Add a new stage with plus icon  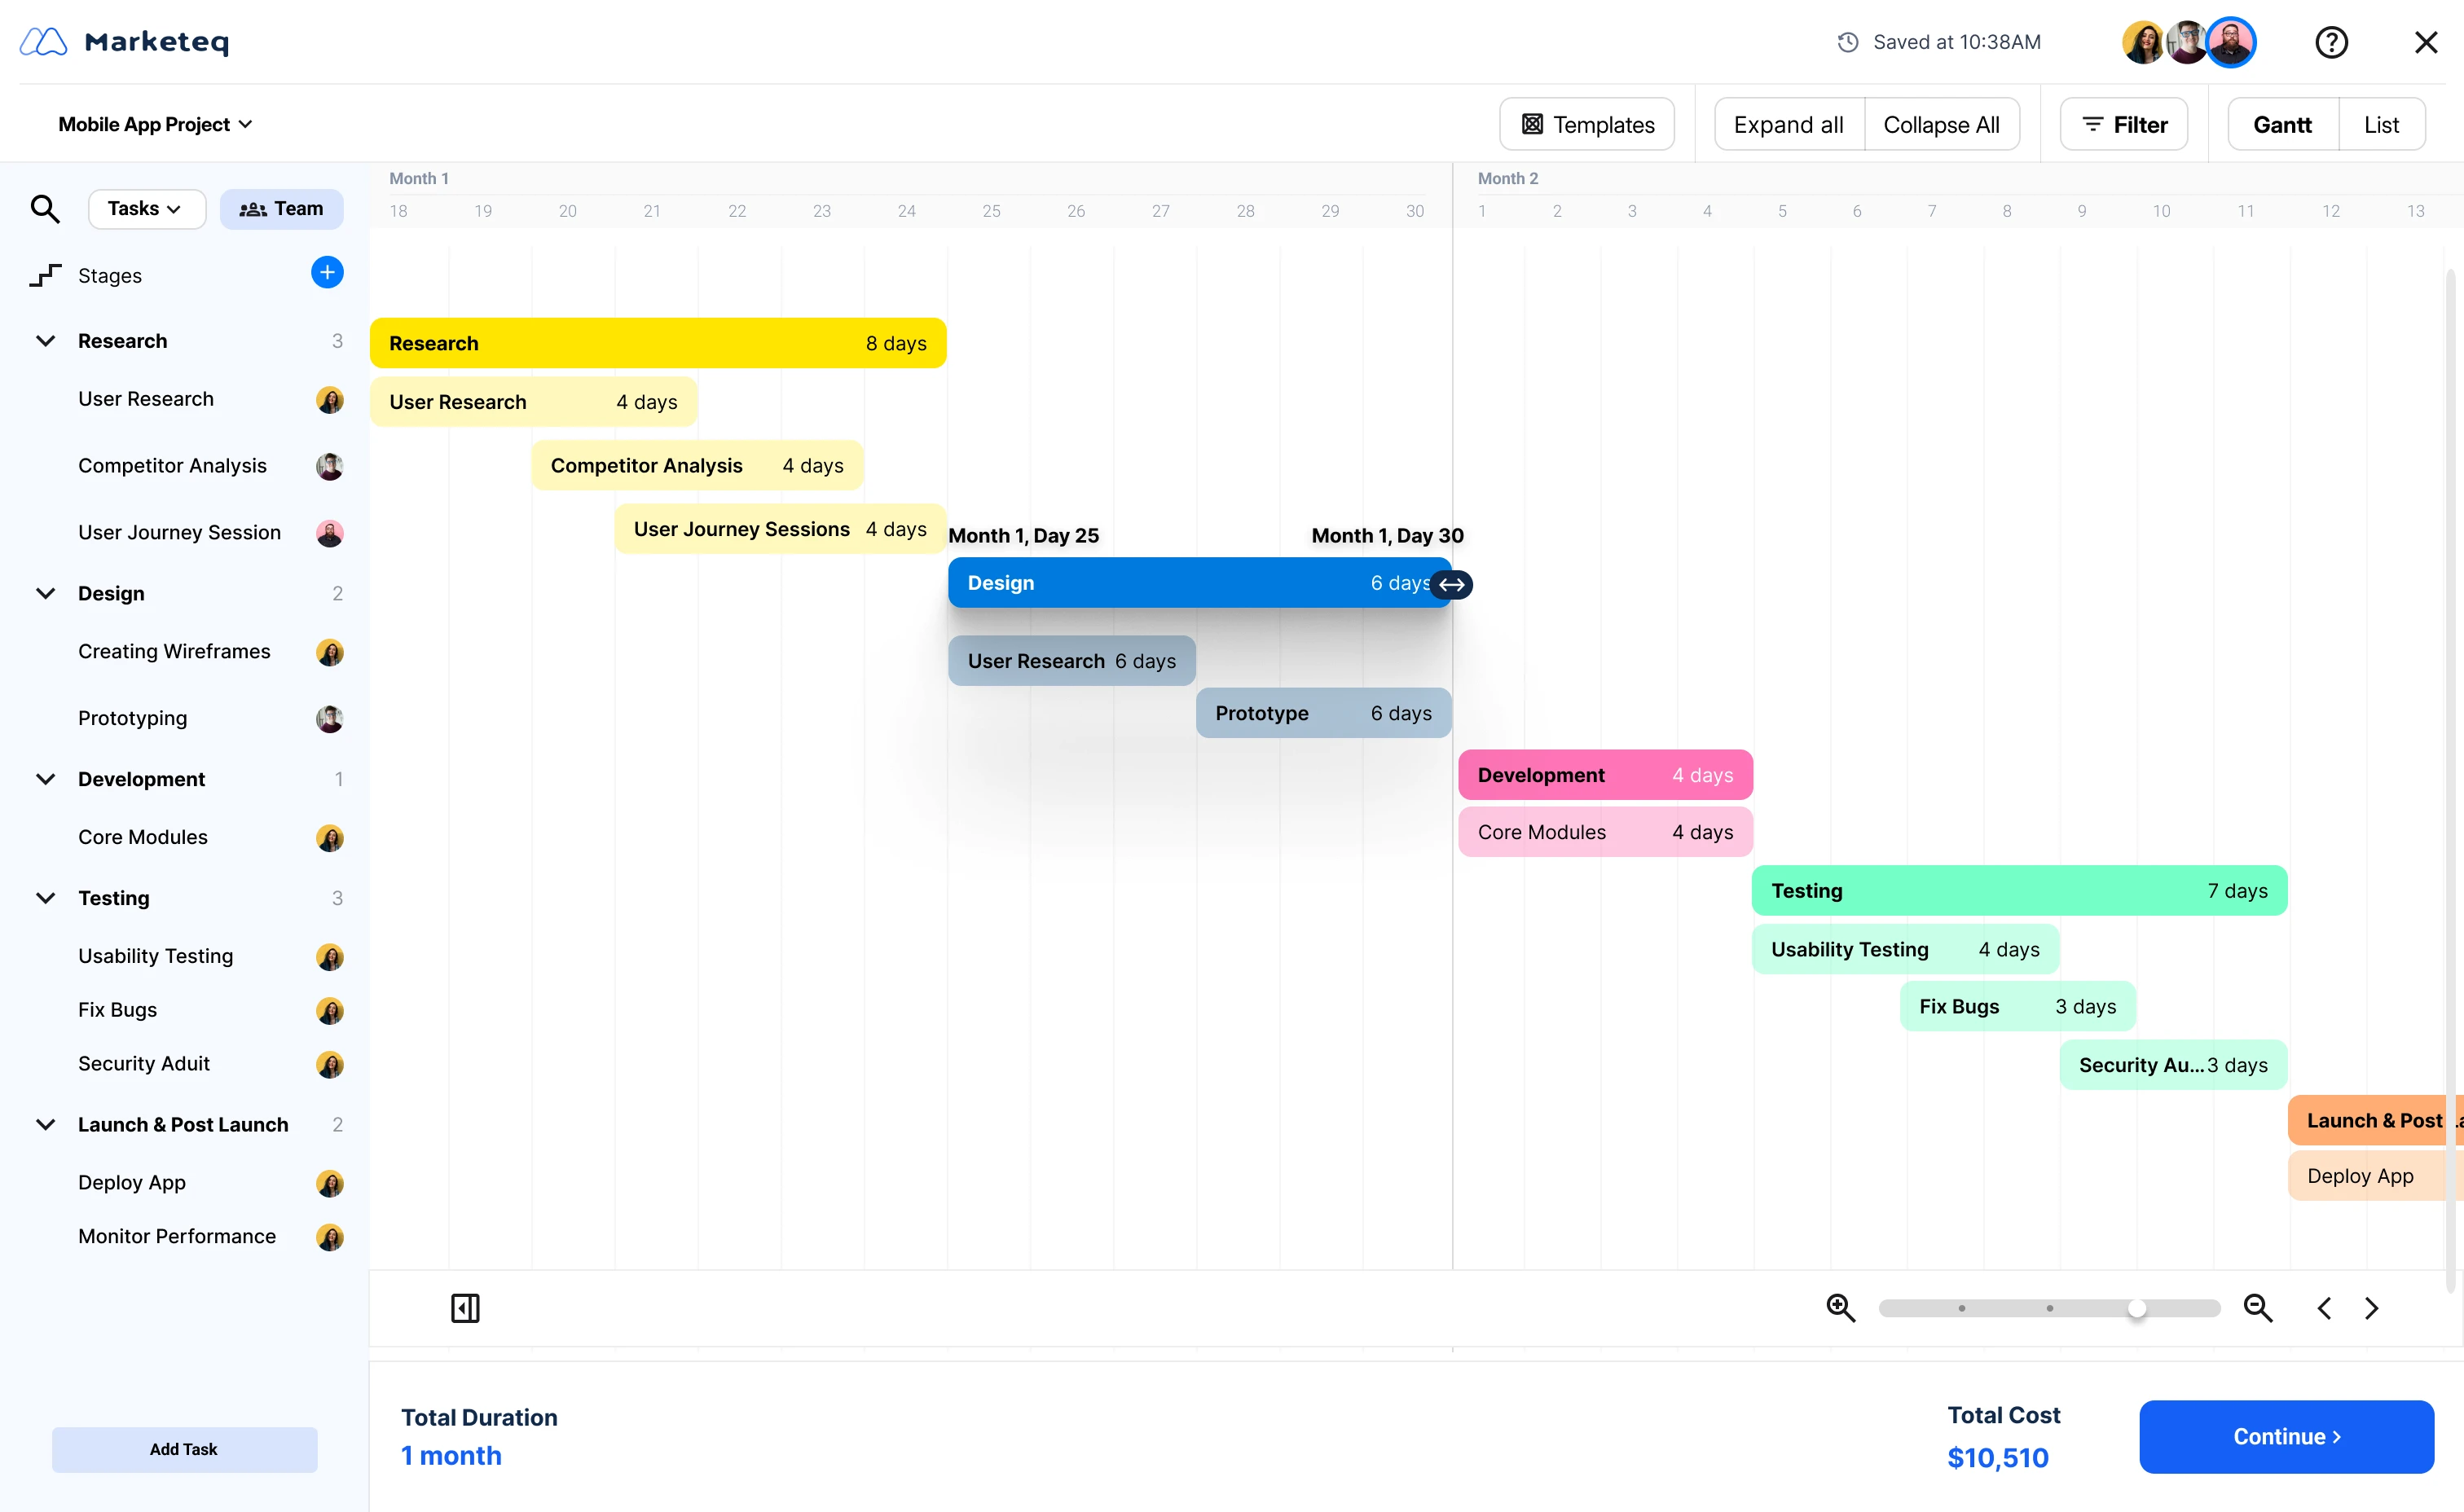(327, 273)
